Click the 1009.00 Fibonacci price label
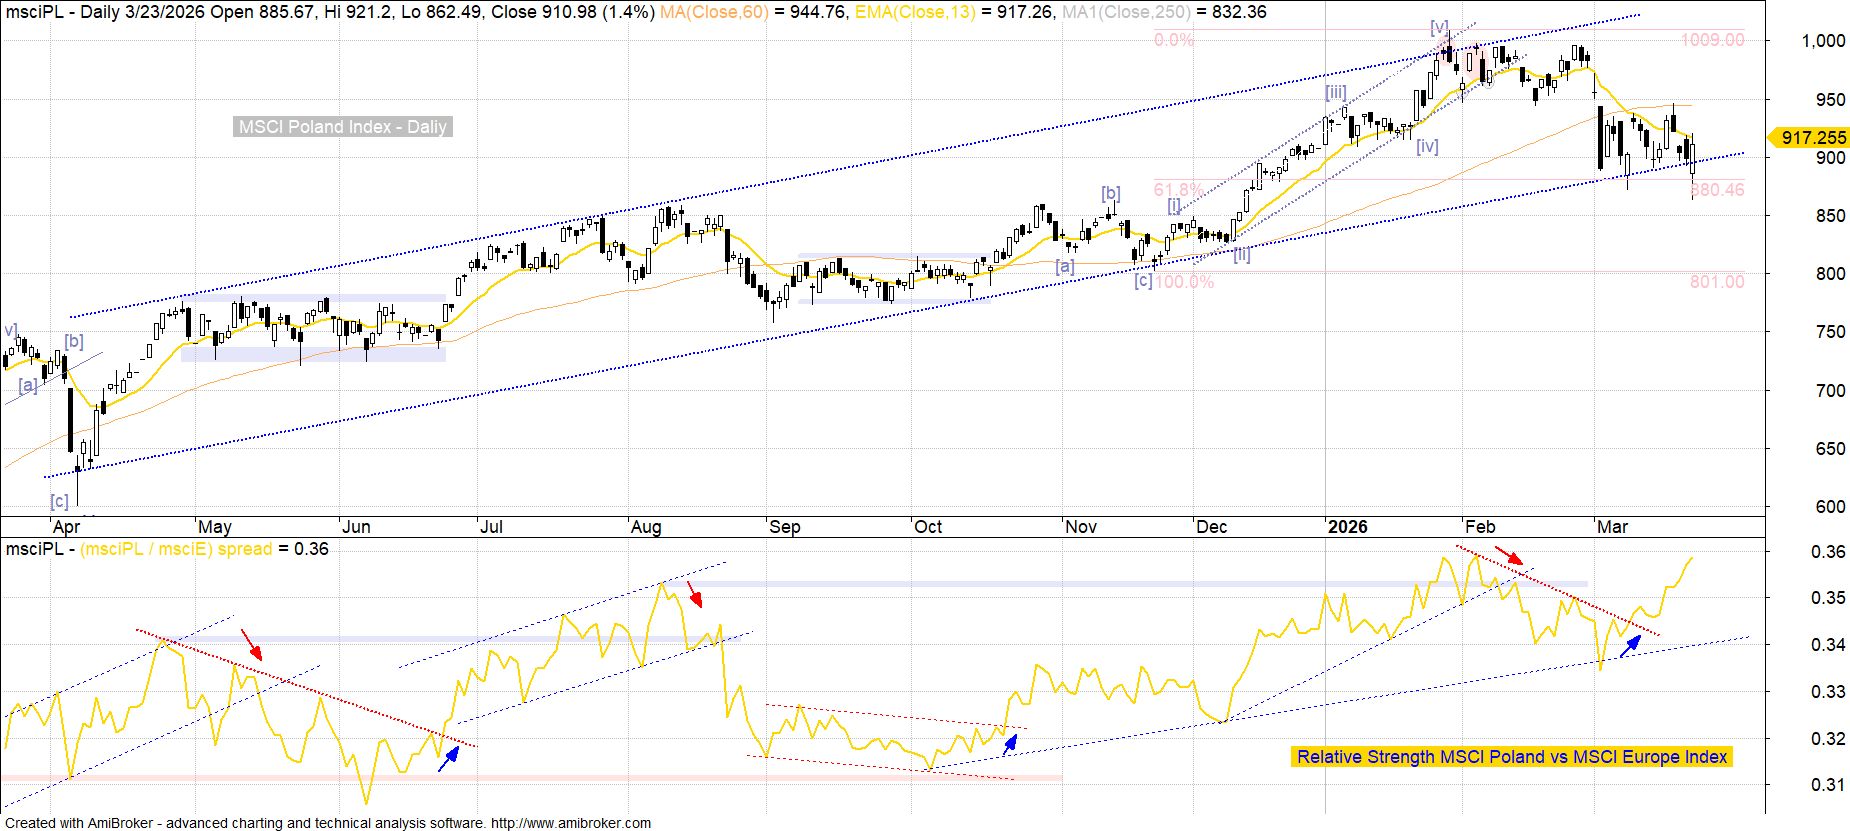Screen dimensions: 1850x831 pyautogui.click(x=1712, y=40)
